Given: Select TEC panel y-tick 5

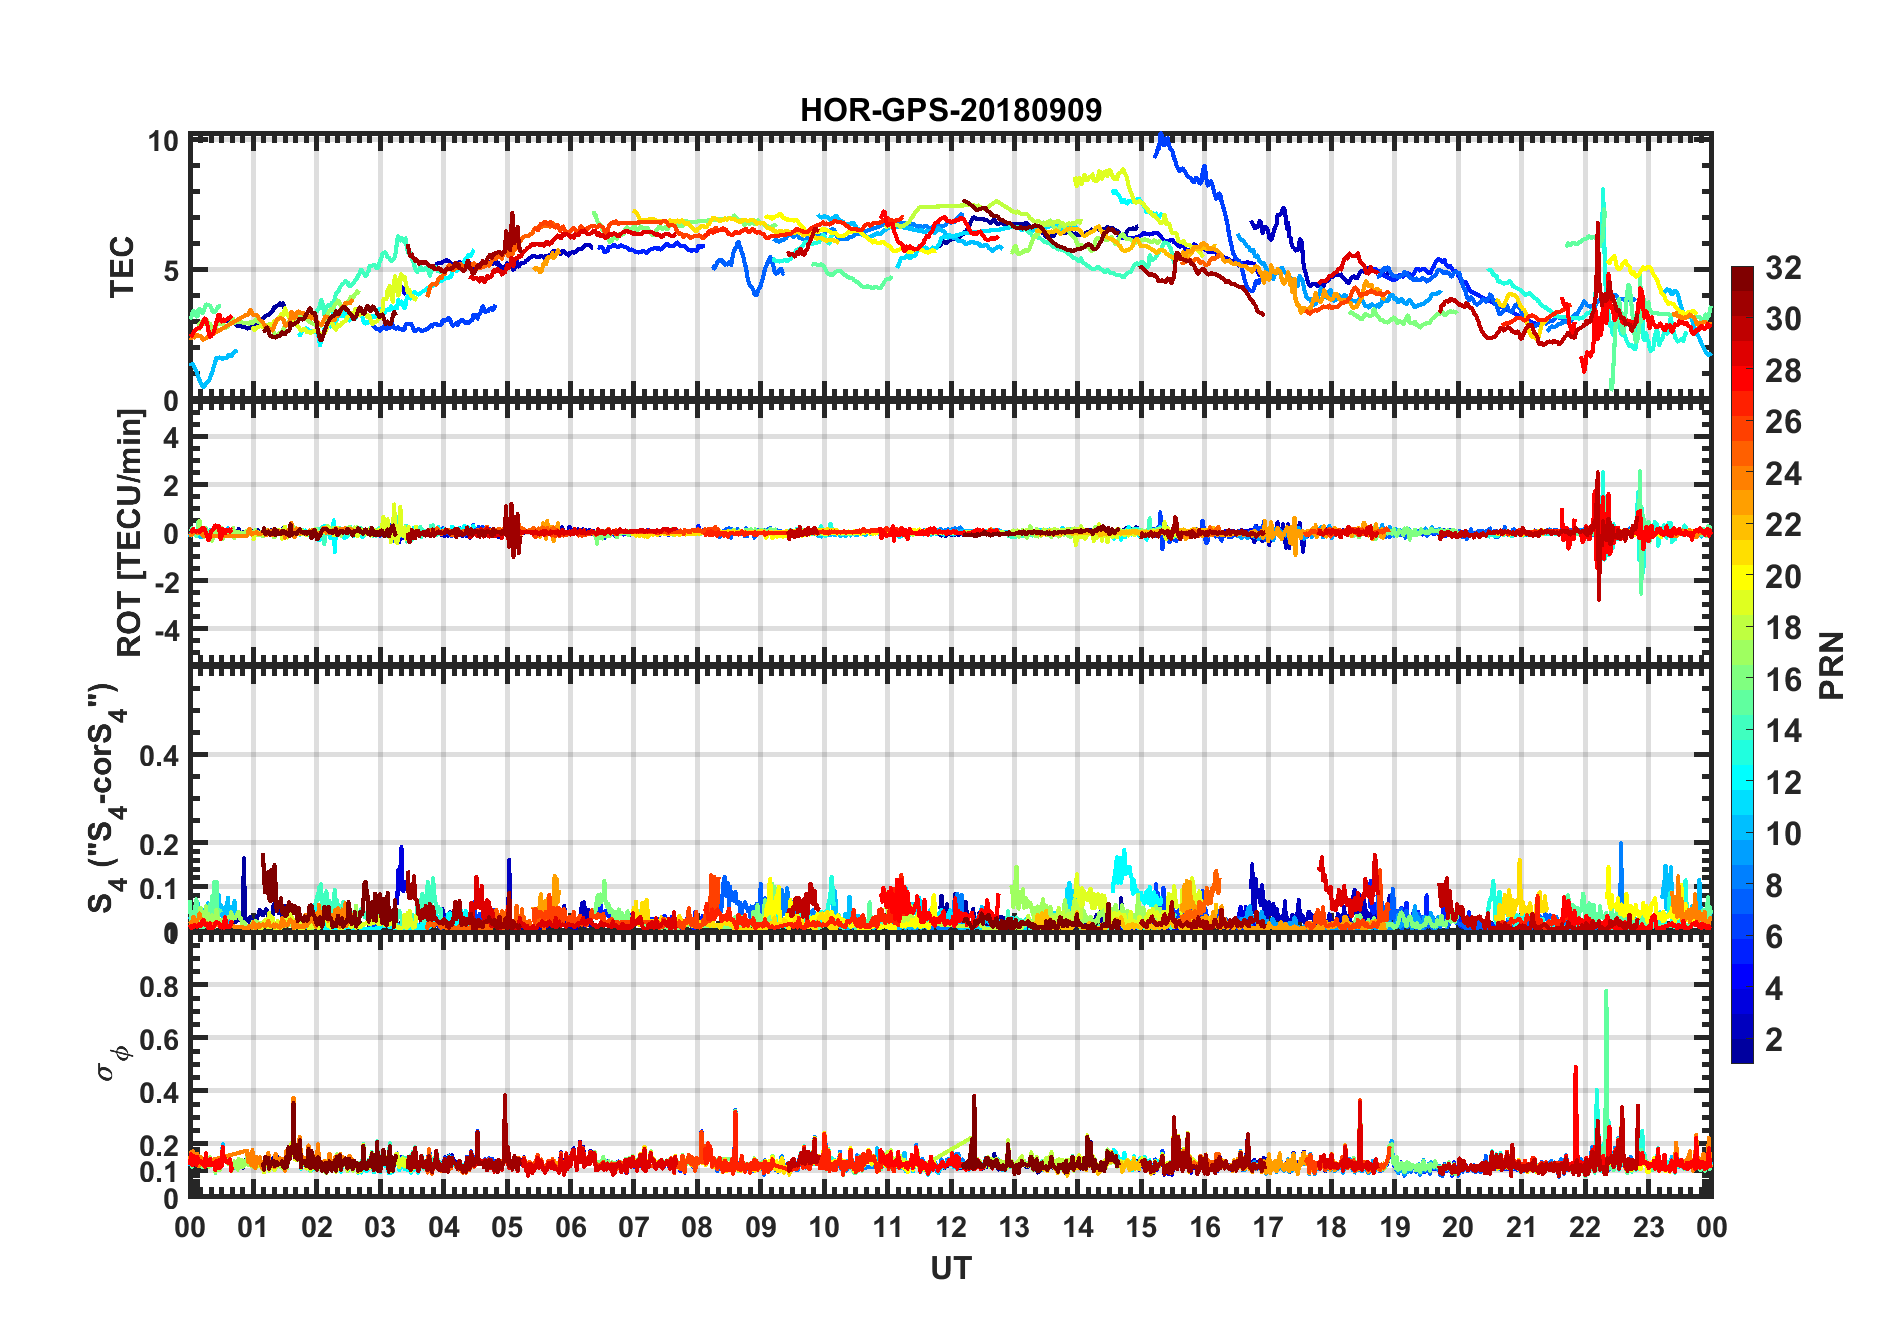Looking at the screenshot, I should coord(170,271).
